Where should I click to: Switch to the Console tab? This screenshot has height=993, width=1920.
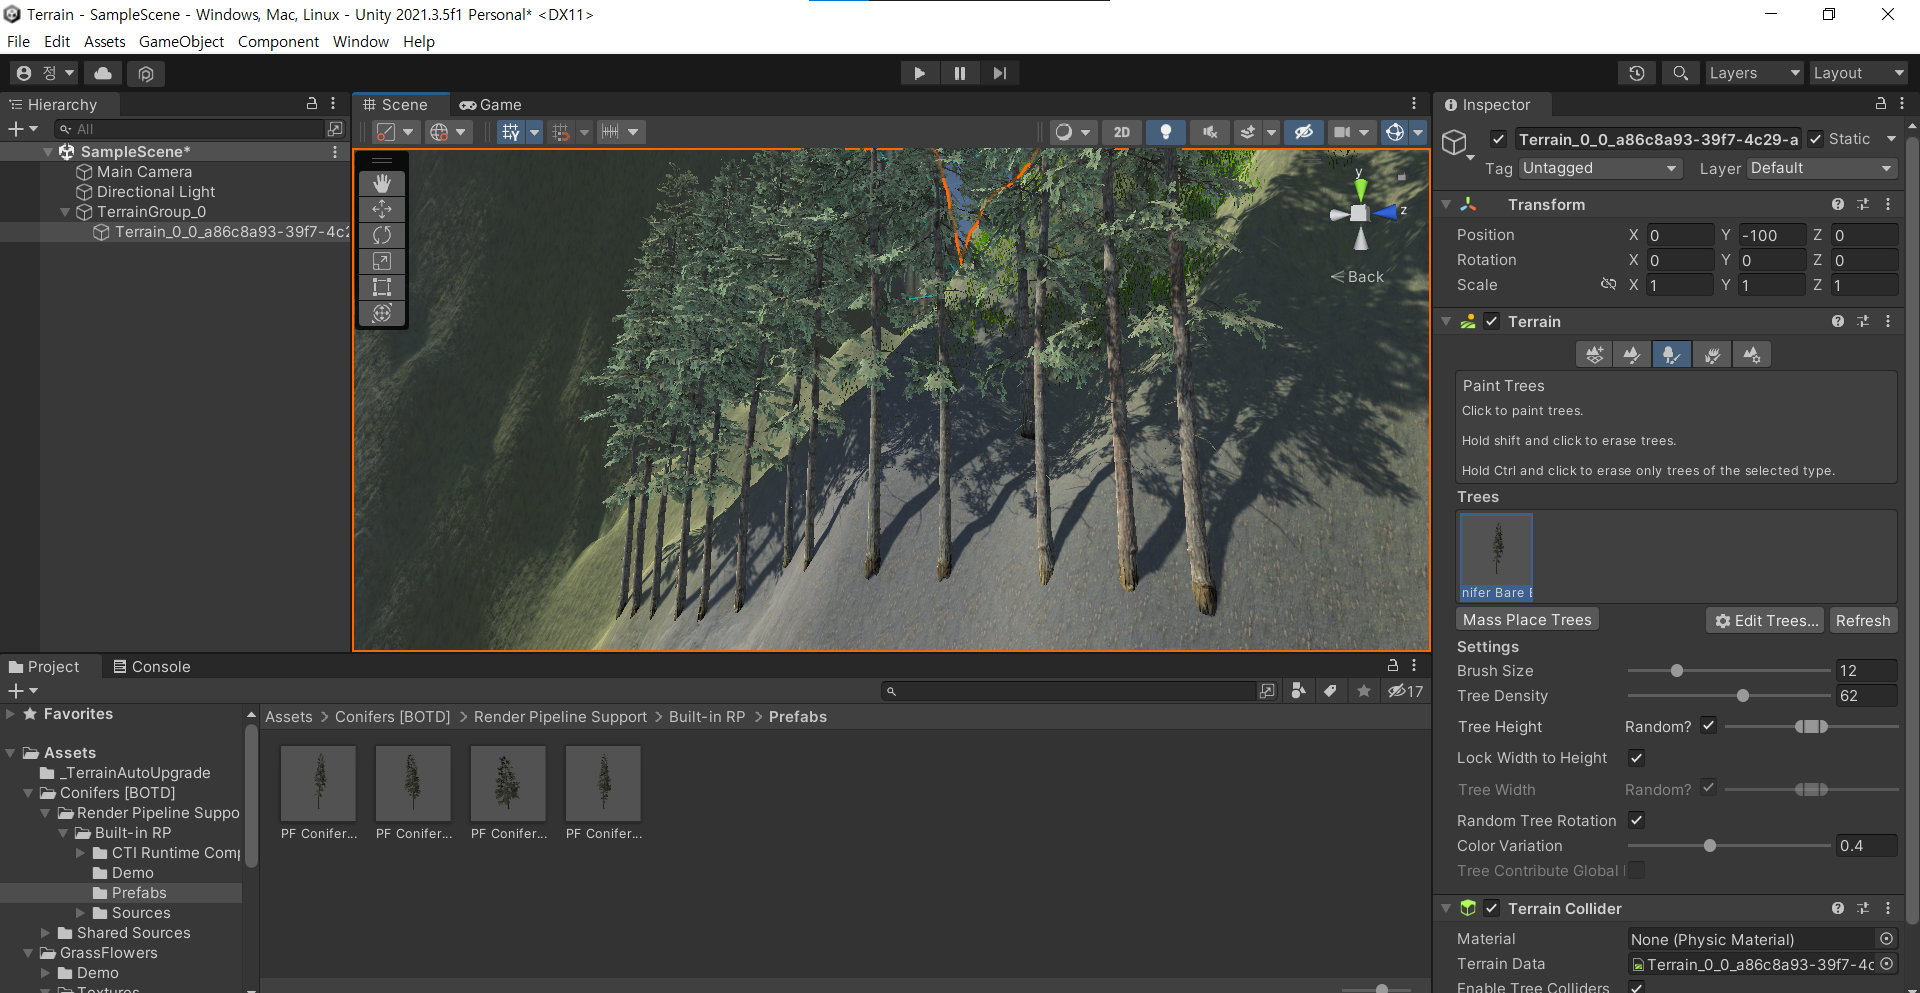click(x=151, y=667)
